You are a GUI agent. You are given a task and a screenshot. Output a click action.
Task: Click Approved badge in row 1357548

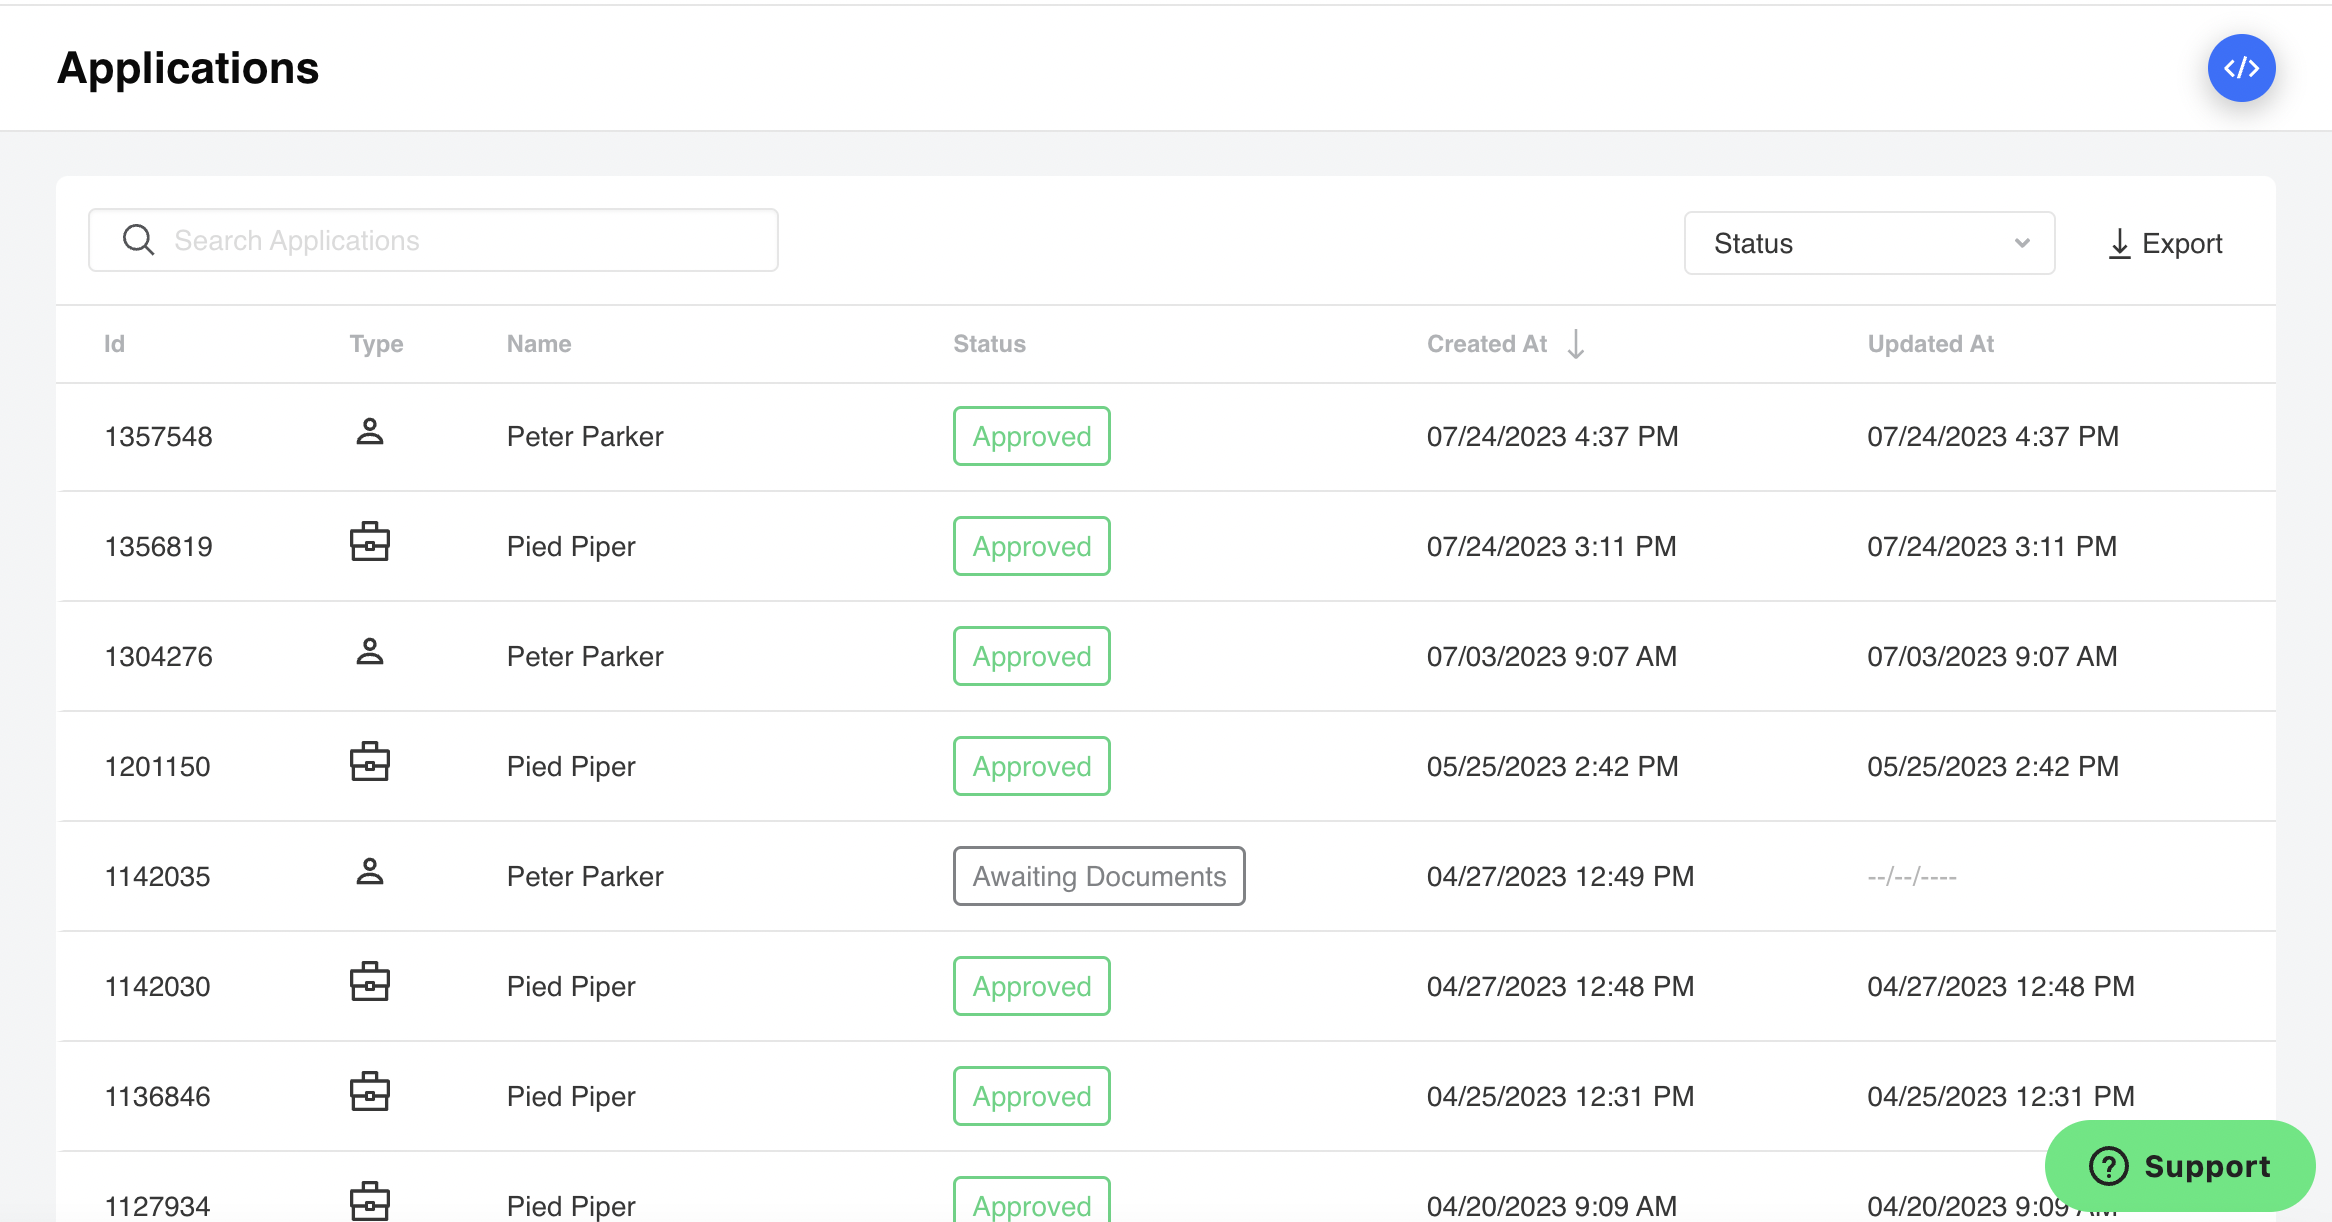pos(1031,436)
